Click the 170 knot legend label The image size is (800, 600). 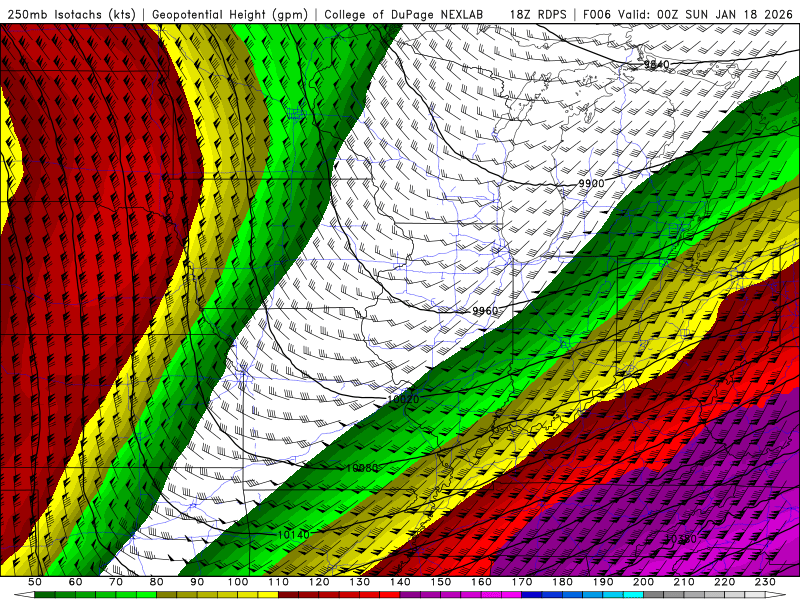pyautogui.click(x=522, y=582)
